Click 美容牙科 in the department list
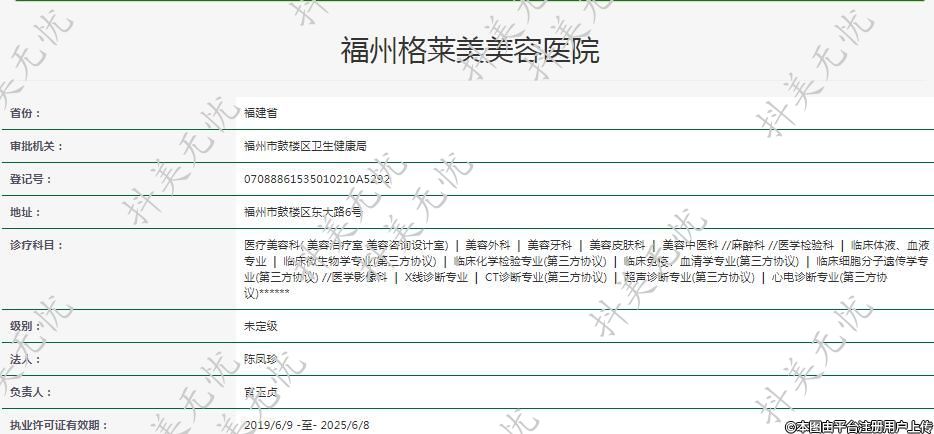Viewport: 934px width, 434px height. (550, 245)
